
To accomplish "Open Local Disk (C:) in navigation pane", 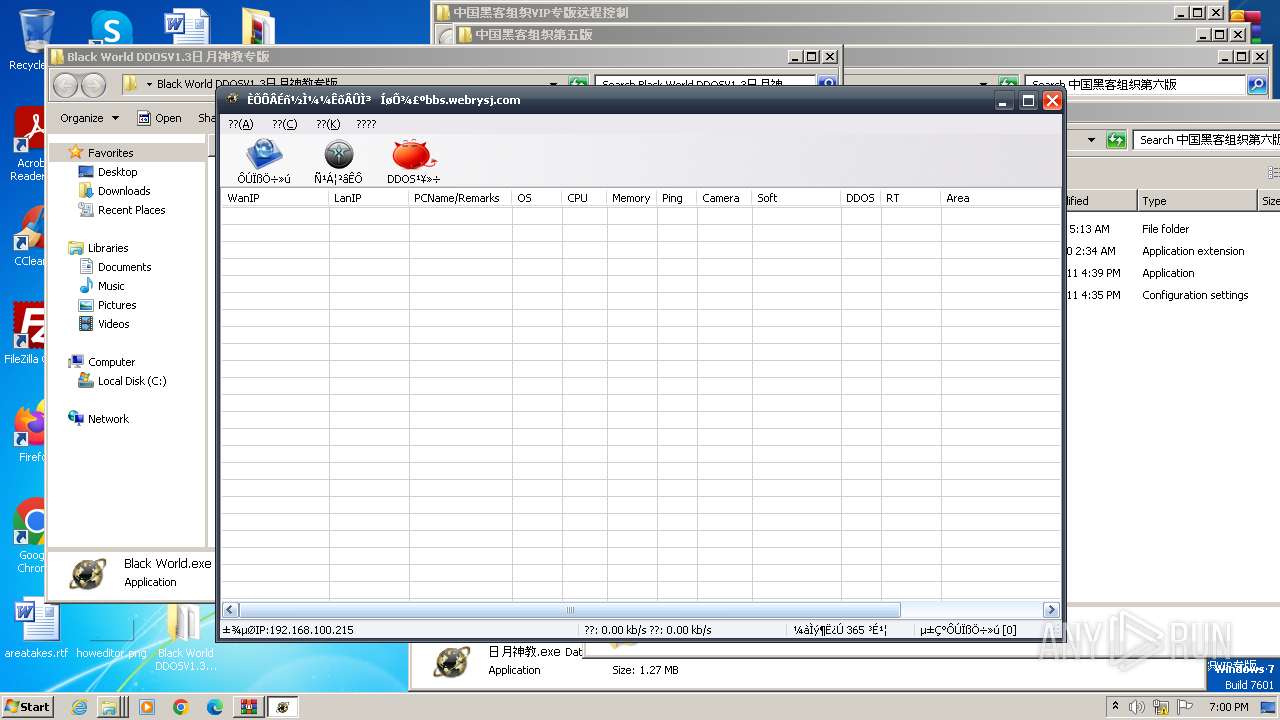I will [132, 381].
